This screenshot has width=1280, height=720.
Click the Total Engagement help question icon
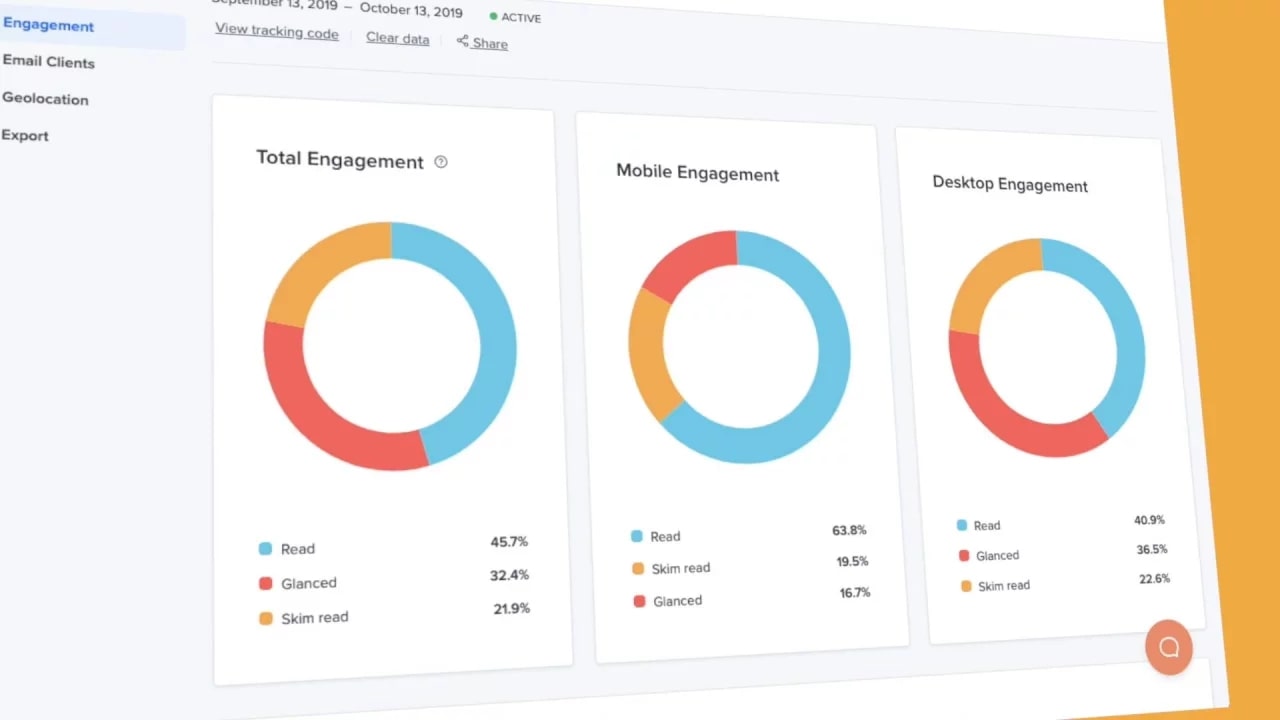pos(441,162)
